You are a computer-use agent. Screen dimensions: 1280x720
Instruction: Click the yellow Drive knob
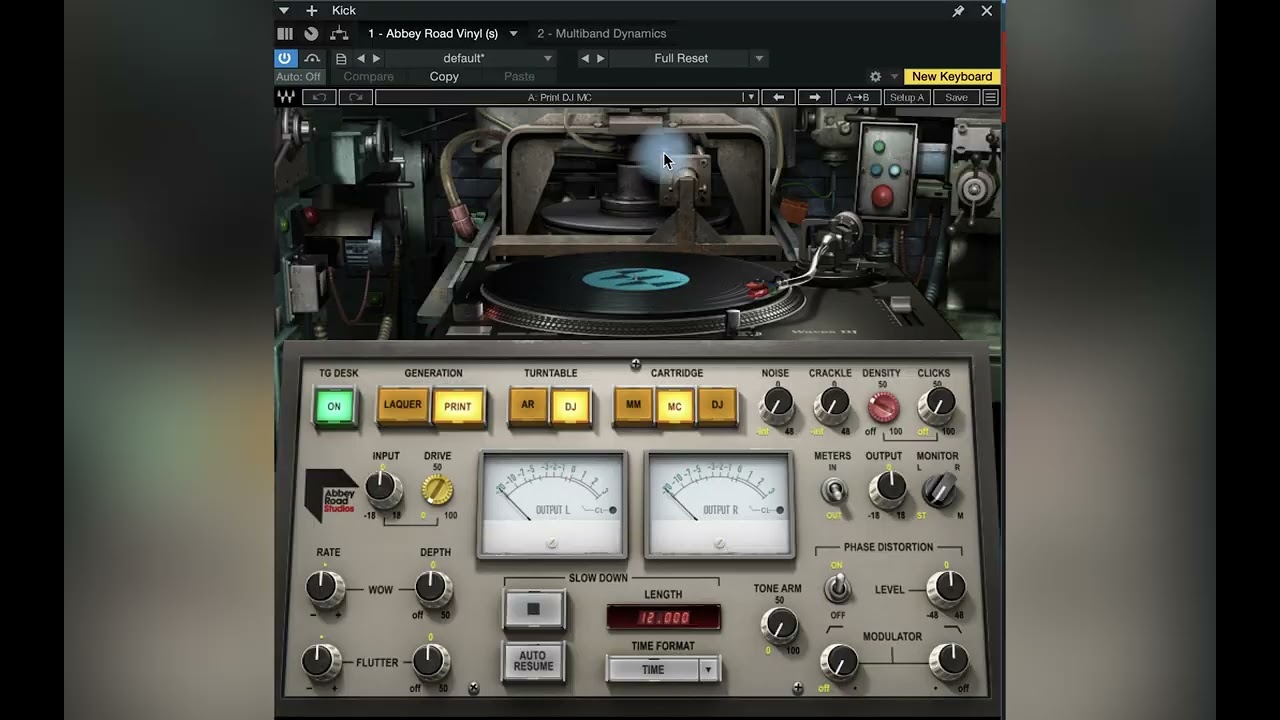point(437,489)
